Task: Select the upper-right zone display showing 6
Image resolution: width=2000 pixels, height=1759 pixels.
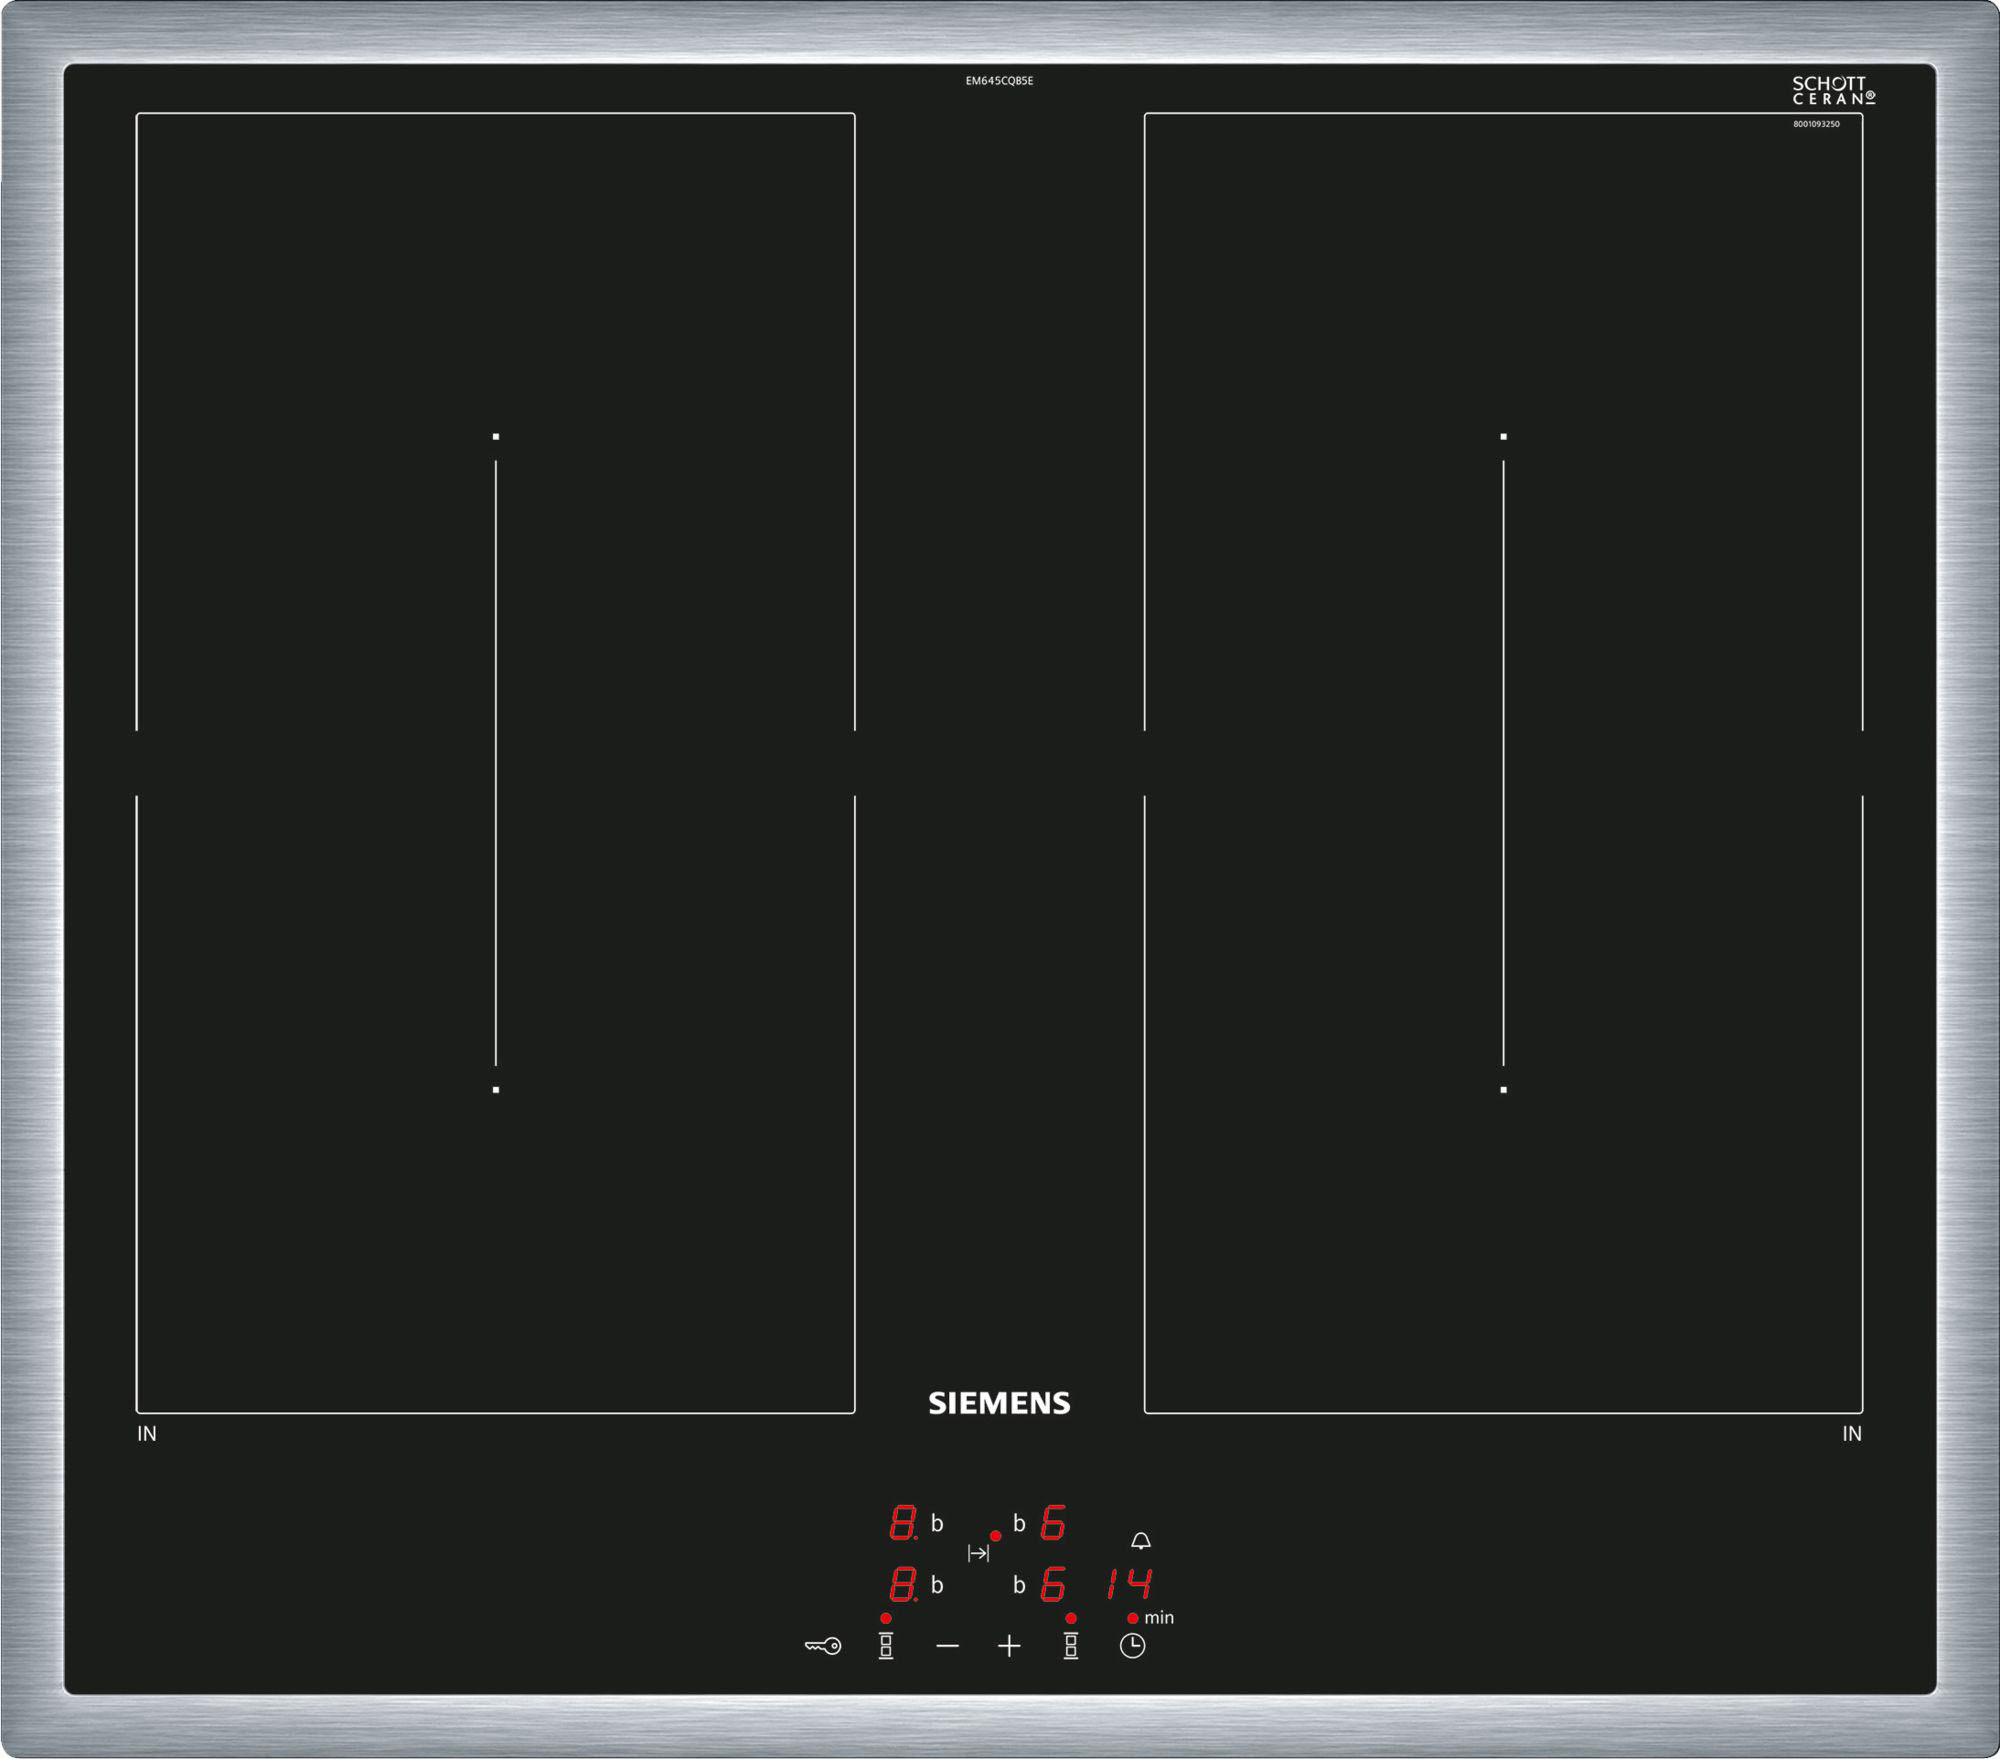Action: coord(1053,1523)
